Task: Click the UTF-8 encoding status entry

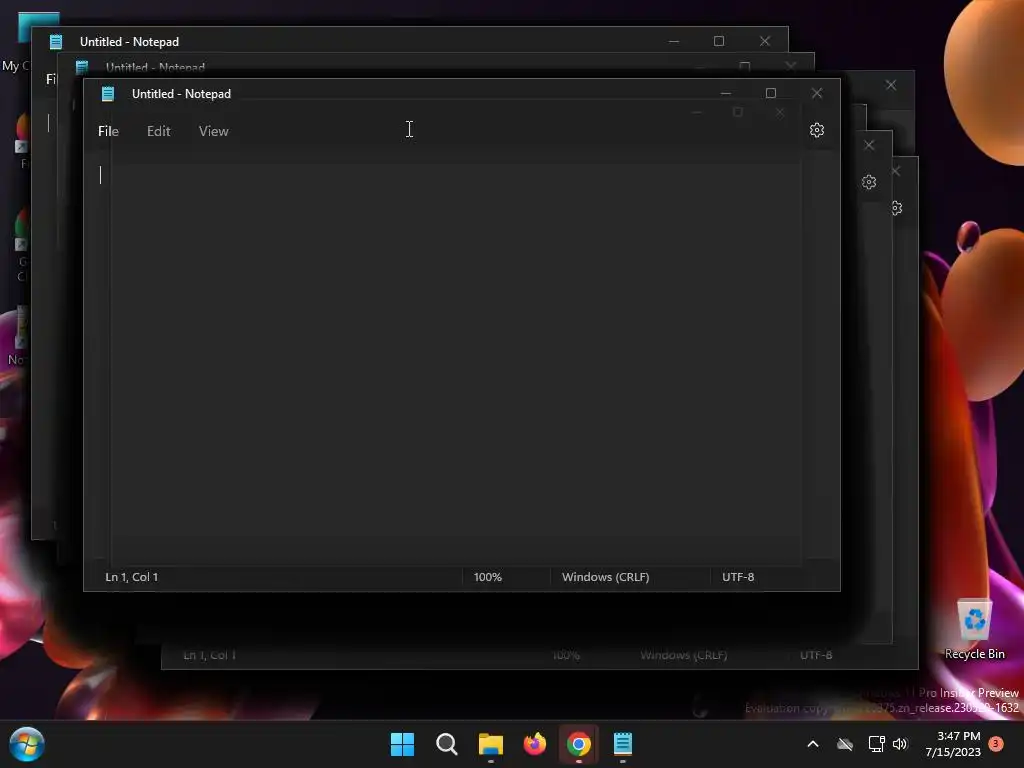Action: pos(738,577)
